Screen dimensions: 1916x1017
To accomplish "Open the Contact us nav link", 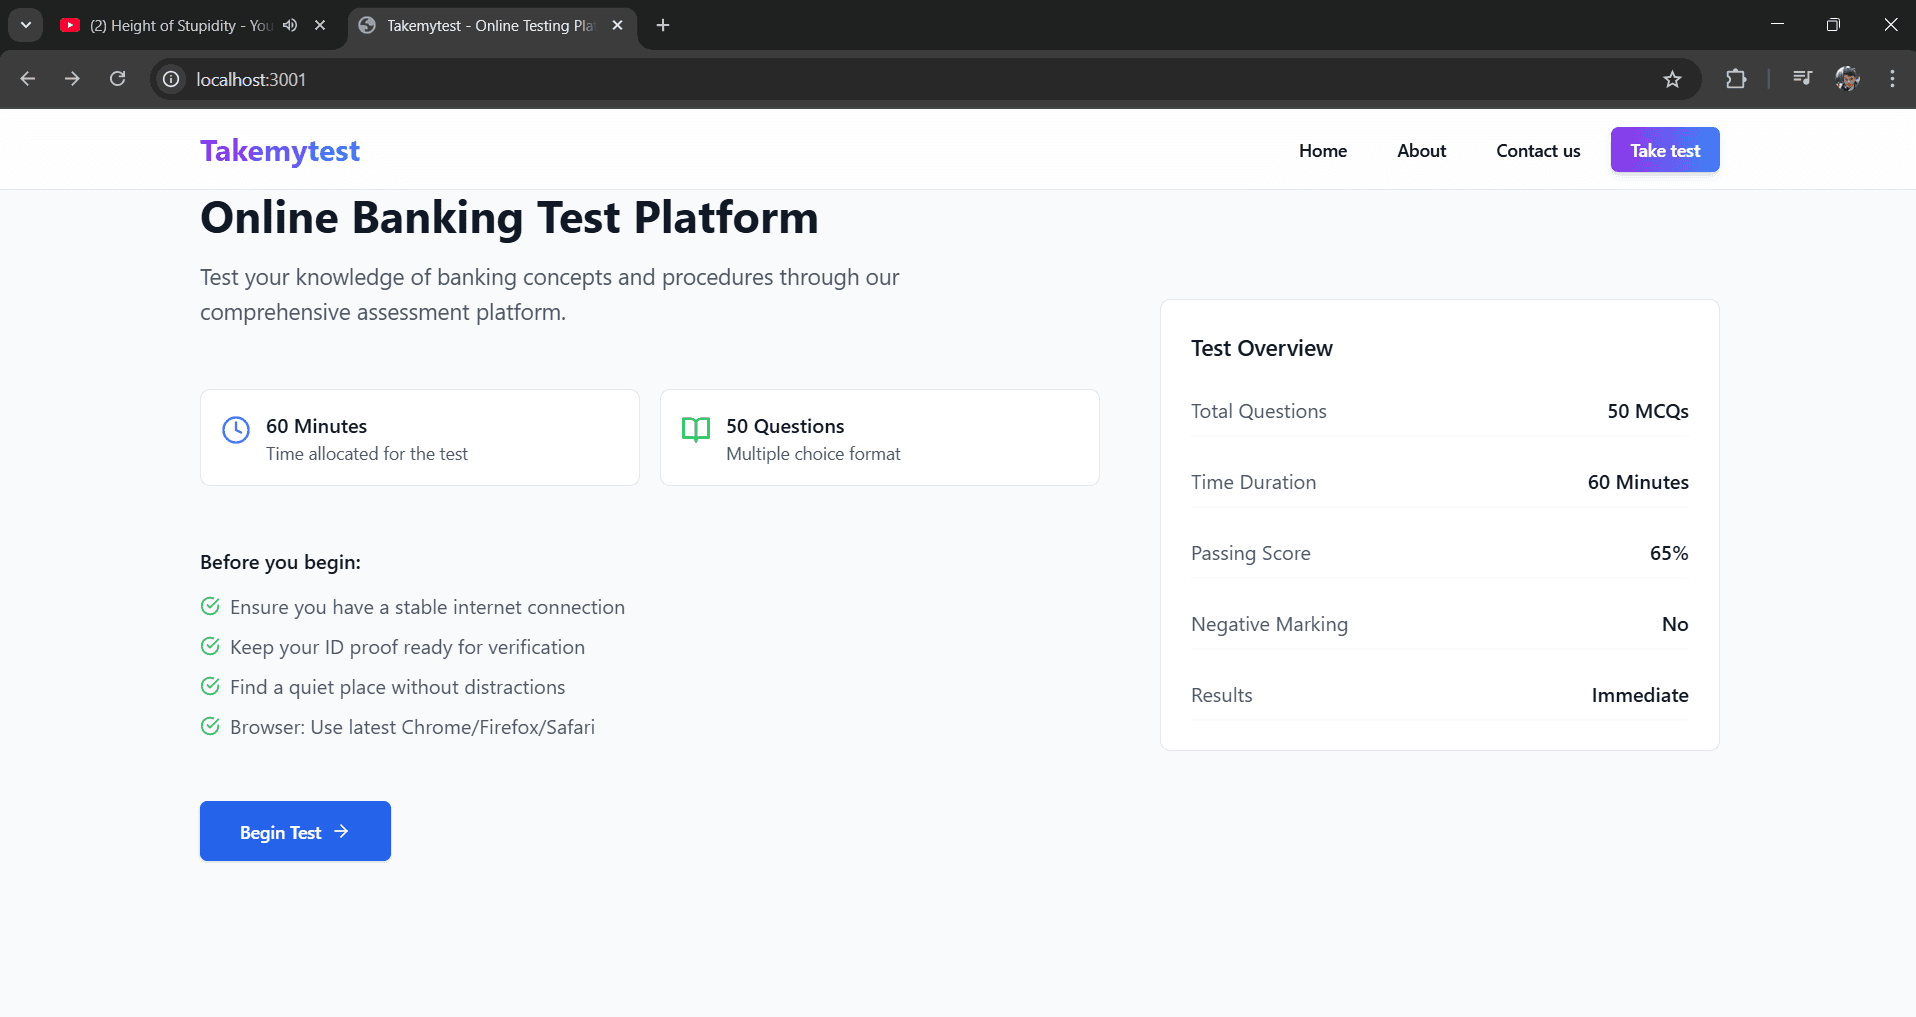I will pos(1538,151).
